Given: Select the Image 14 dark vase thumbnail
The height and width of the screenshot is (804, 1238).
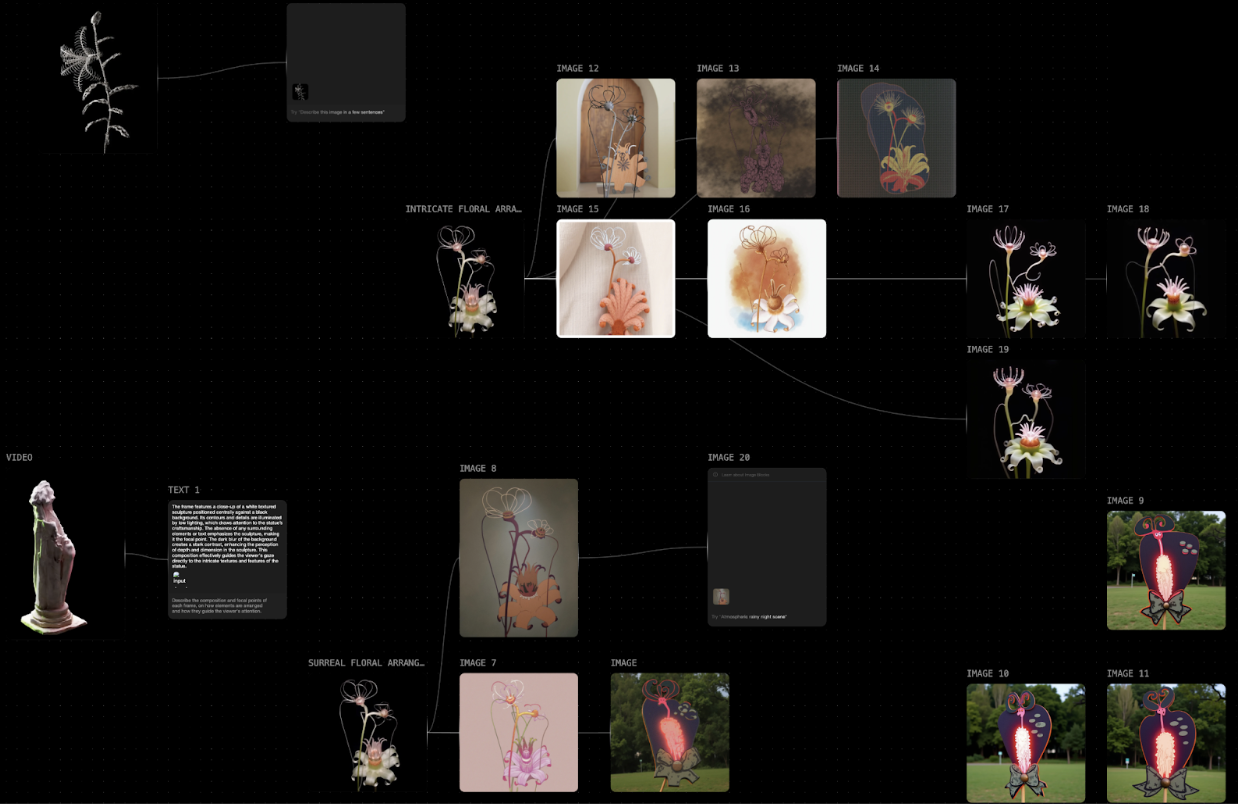Looking at the screenshot, I should (896, 138).
